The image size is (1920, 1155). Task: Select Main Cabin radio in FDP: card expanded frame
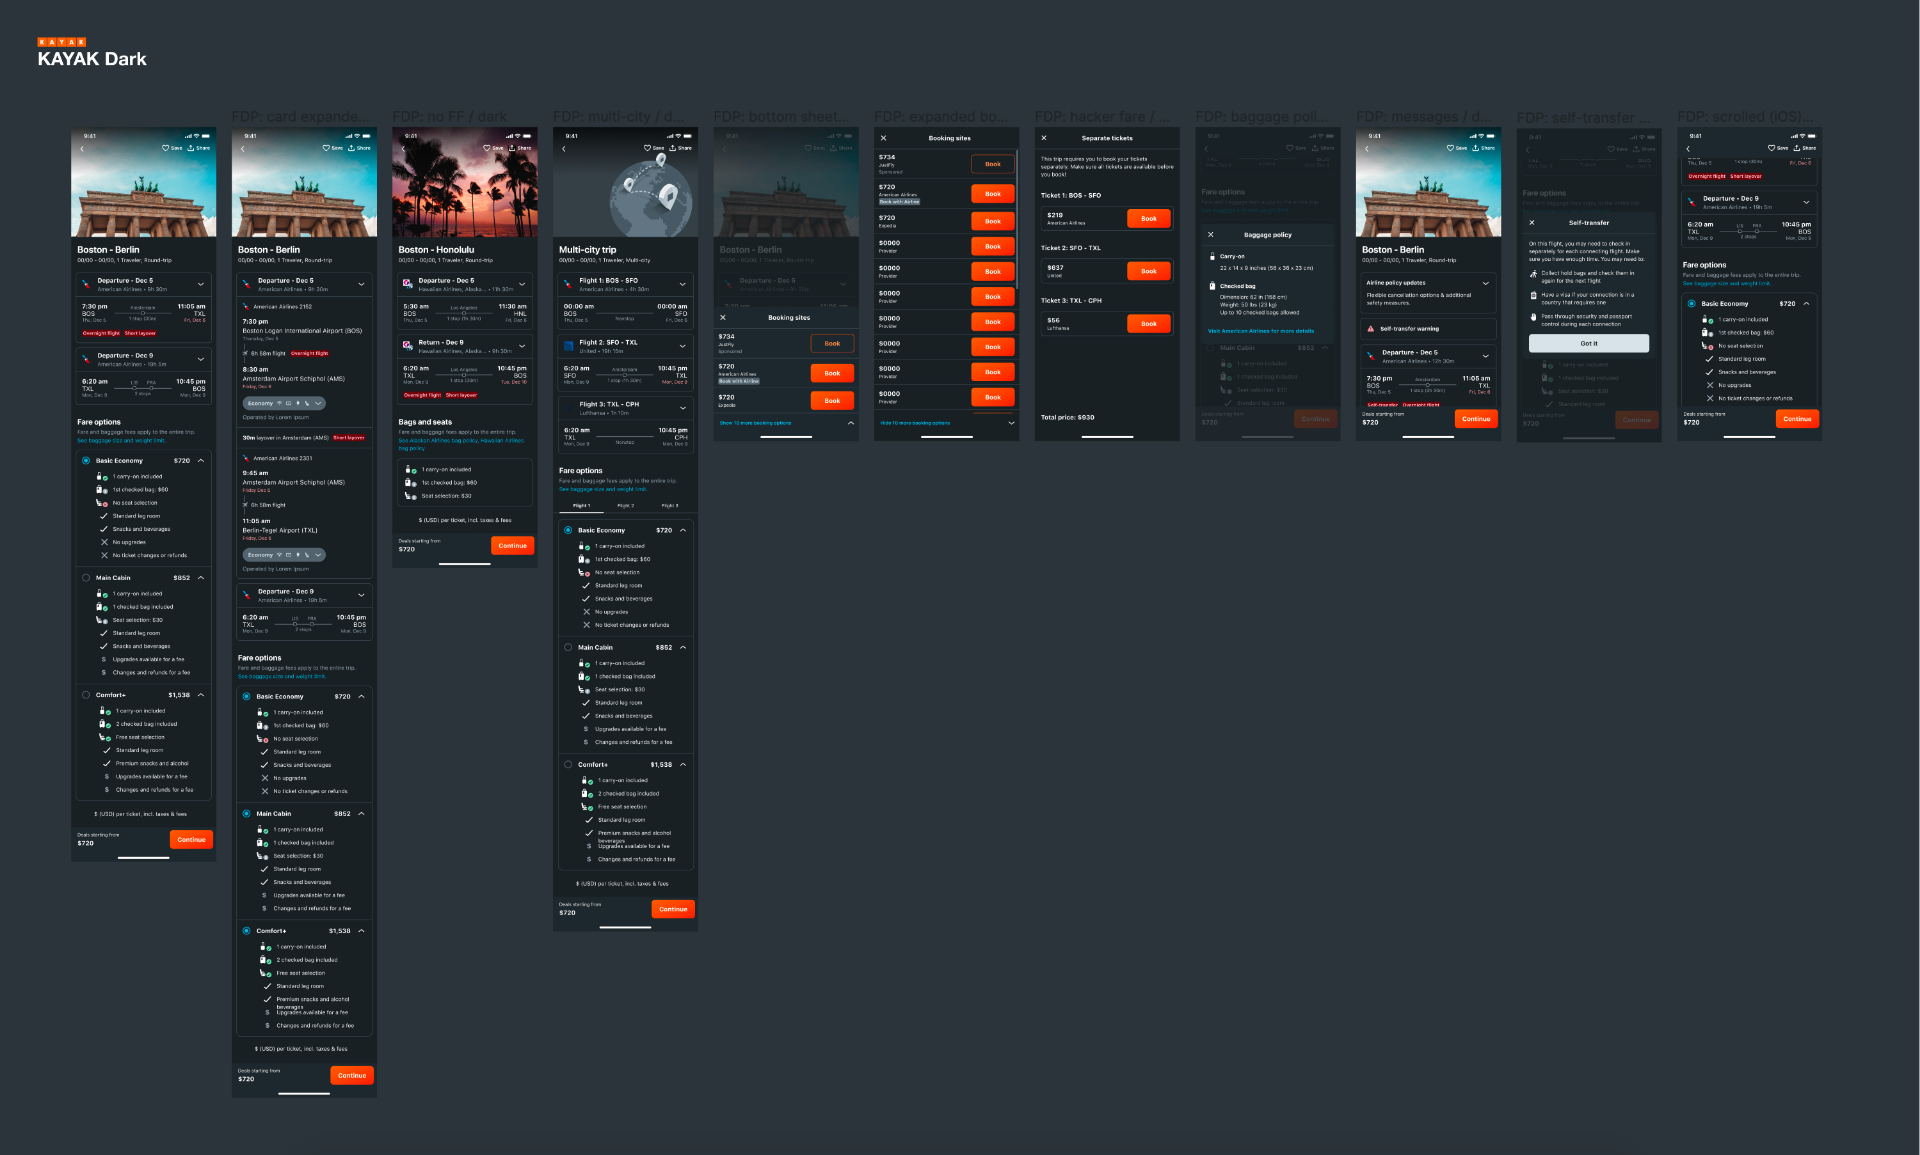click(x=246, y=813)
